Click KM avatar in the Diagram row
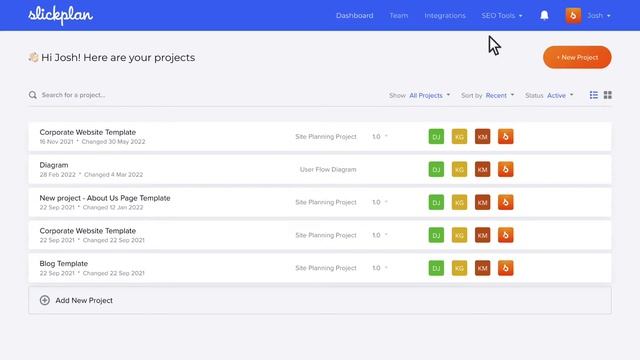 pyautogui.click(x=482, y=169)
